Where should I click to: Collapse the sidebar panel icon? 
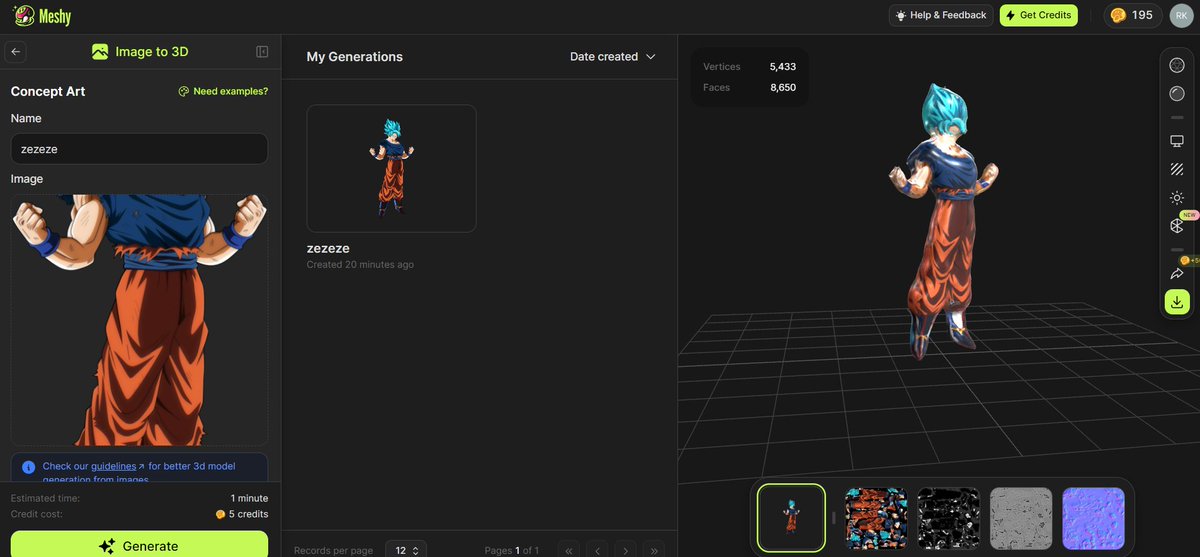click(262, 52)
